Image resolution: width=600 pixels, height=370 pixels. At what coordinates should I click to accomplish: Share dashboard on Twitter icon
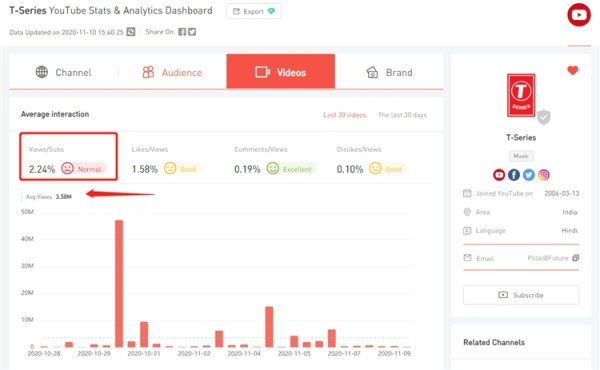click(192, 32)
